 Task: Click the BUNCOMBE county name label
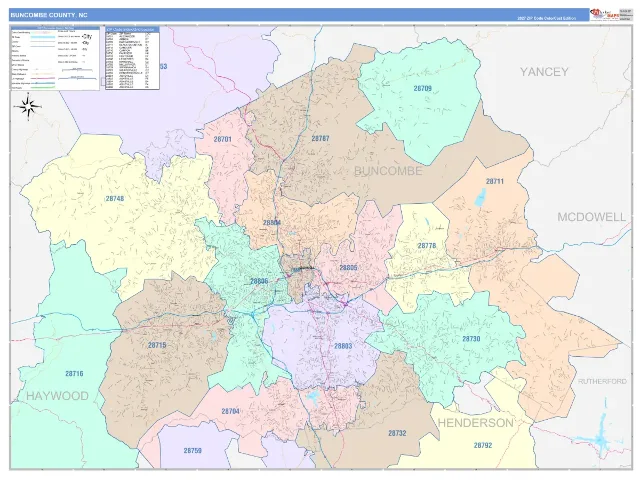[388, 171]
